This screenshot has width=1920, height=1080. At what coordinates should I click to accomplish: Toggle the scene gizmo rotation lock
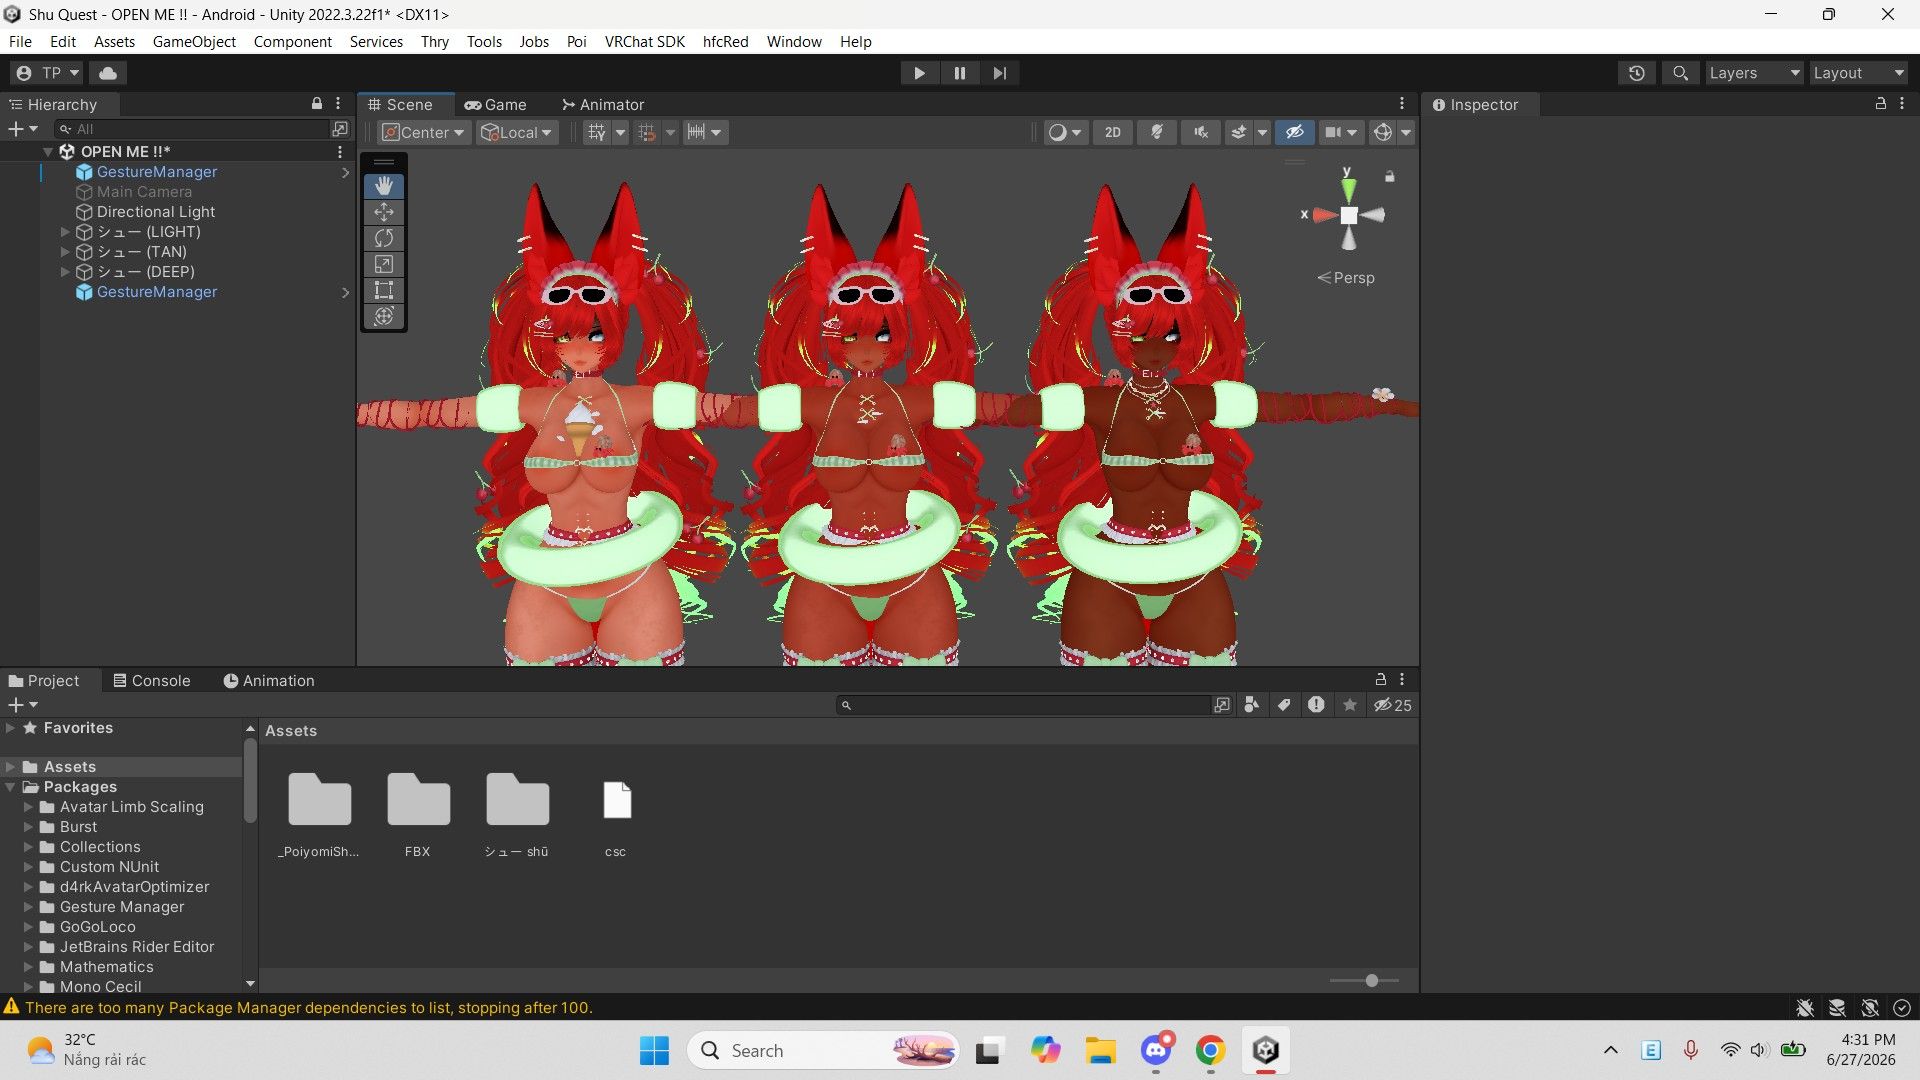click(x=1389, y=177)
